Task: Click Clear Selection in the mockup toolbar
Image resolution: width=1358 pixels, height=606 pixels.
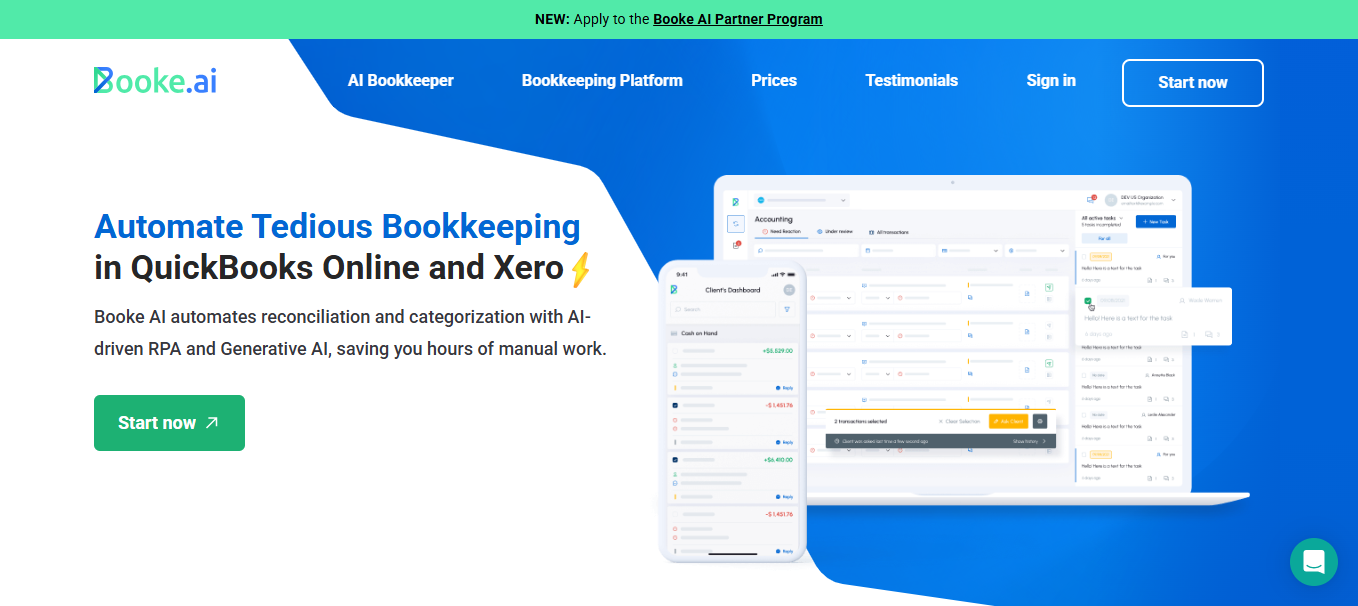Action: pyautogui.click(x=960, y=422)
